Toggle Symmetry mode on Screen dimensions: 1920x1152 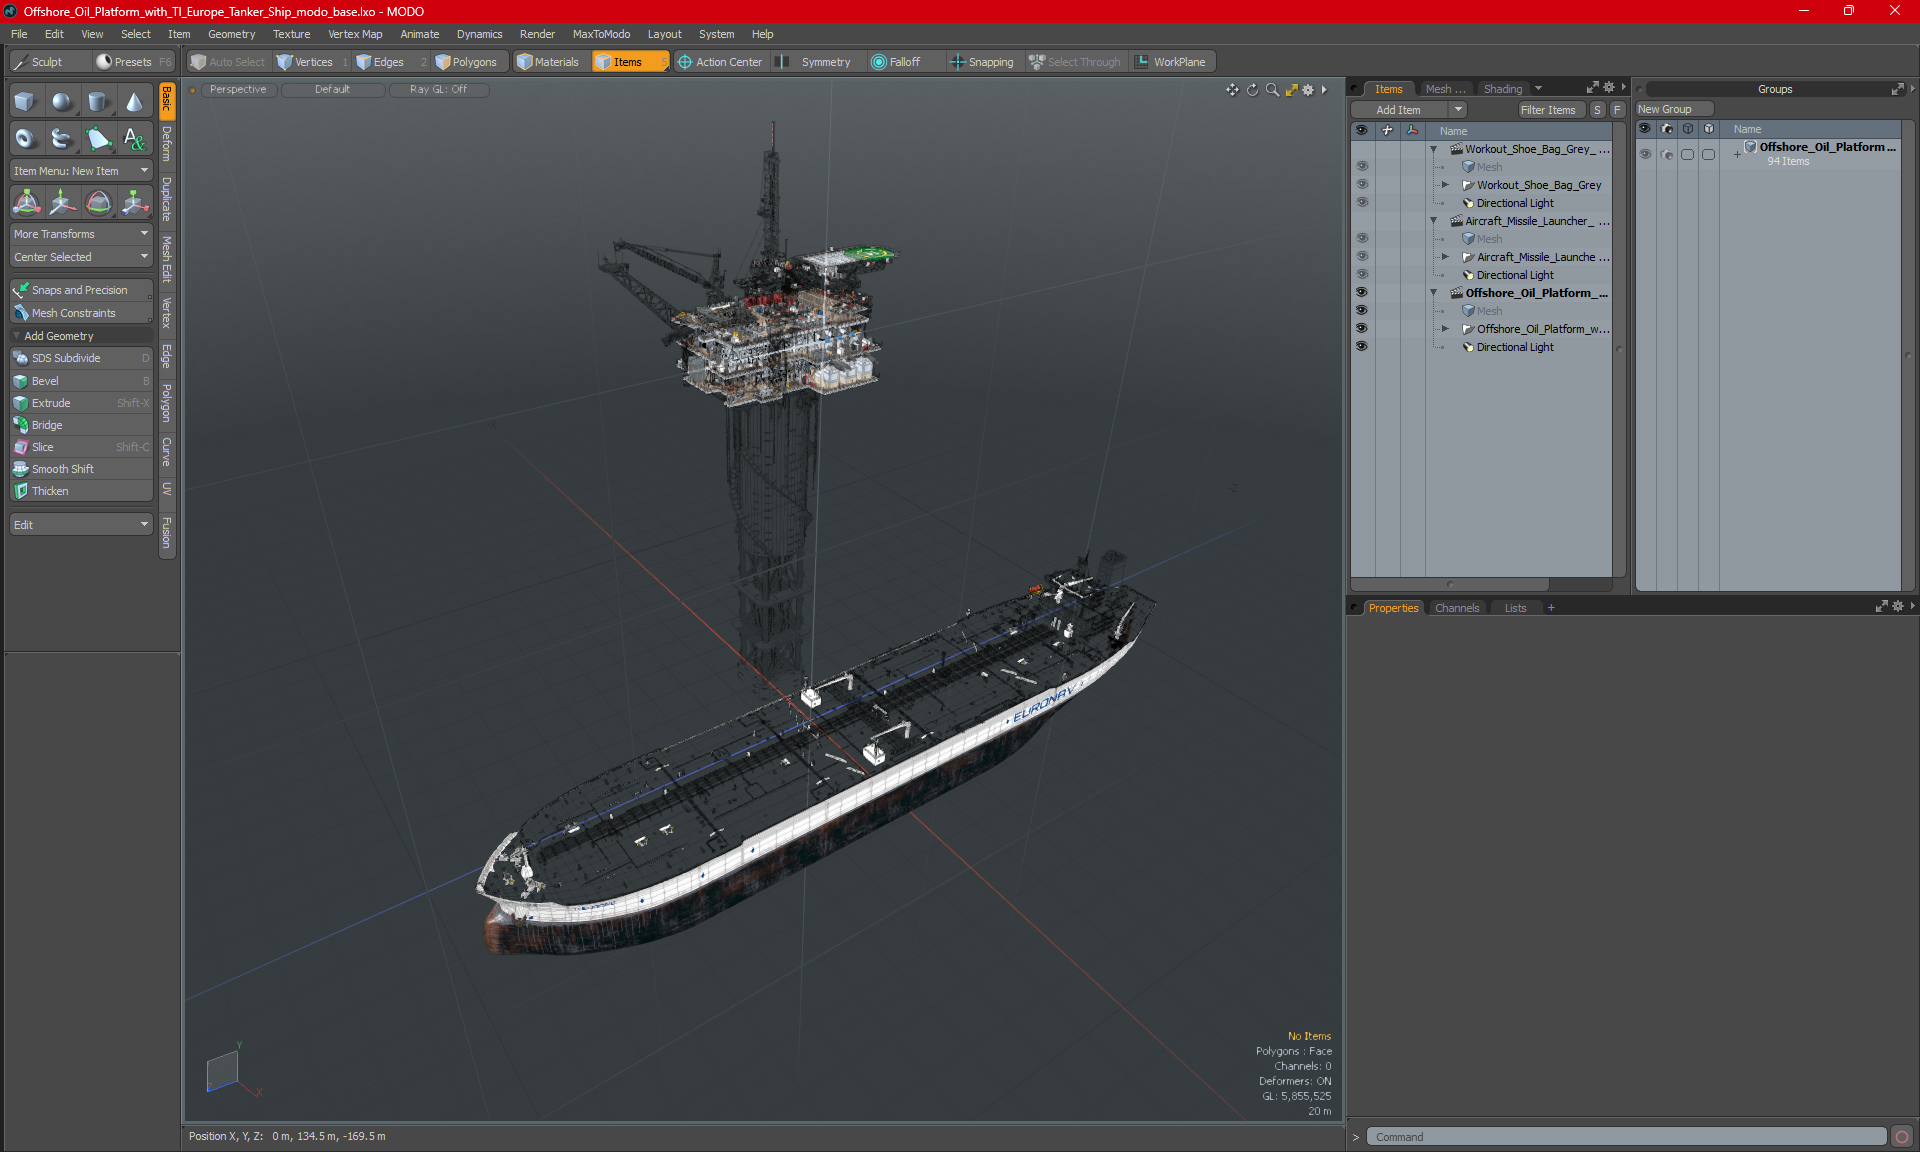click(x=824, y=62)
